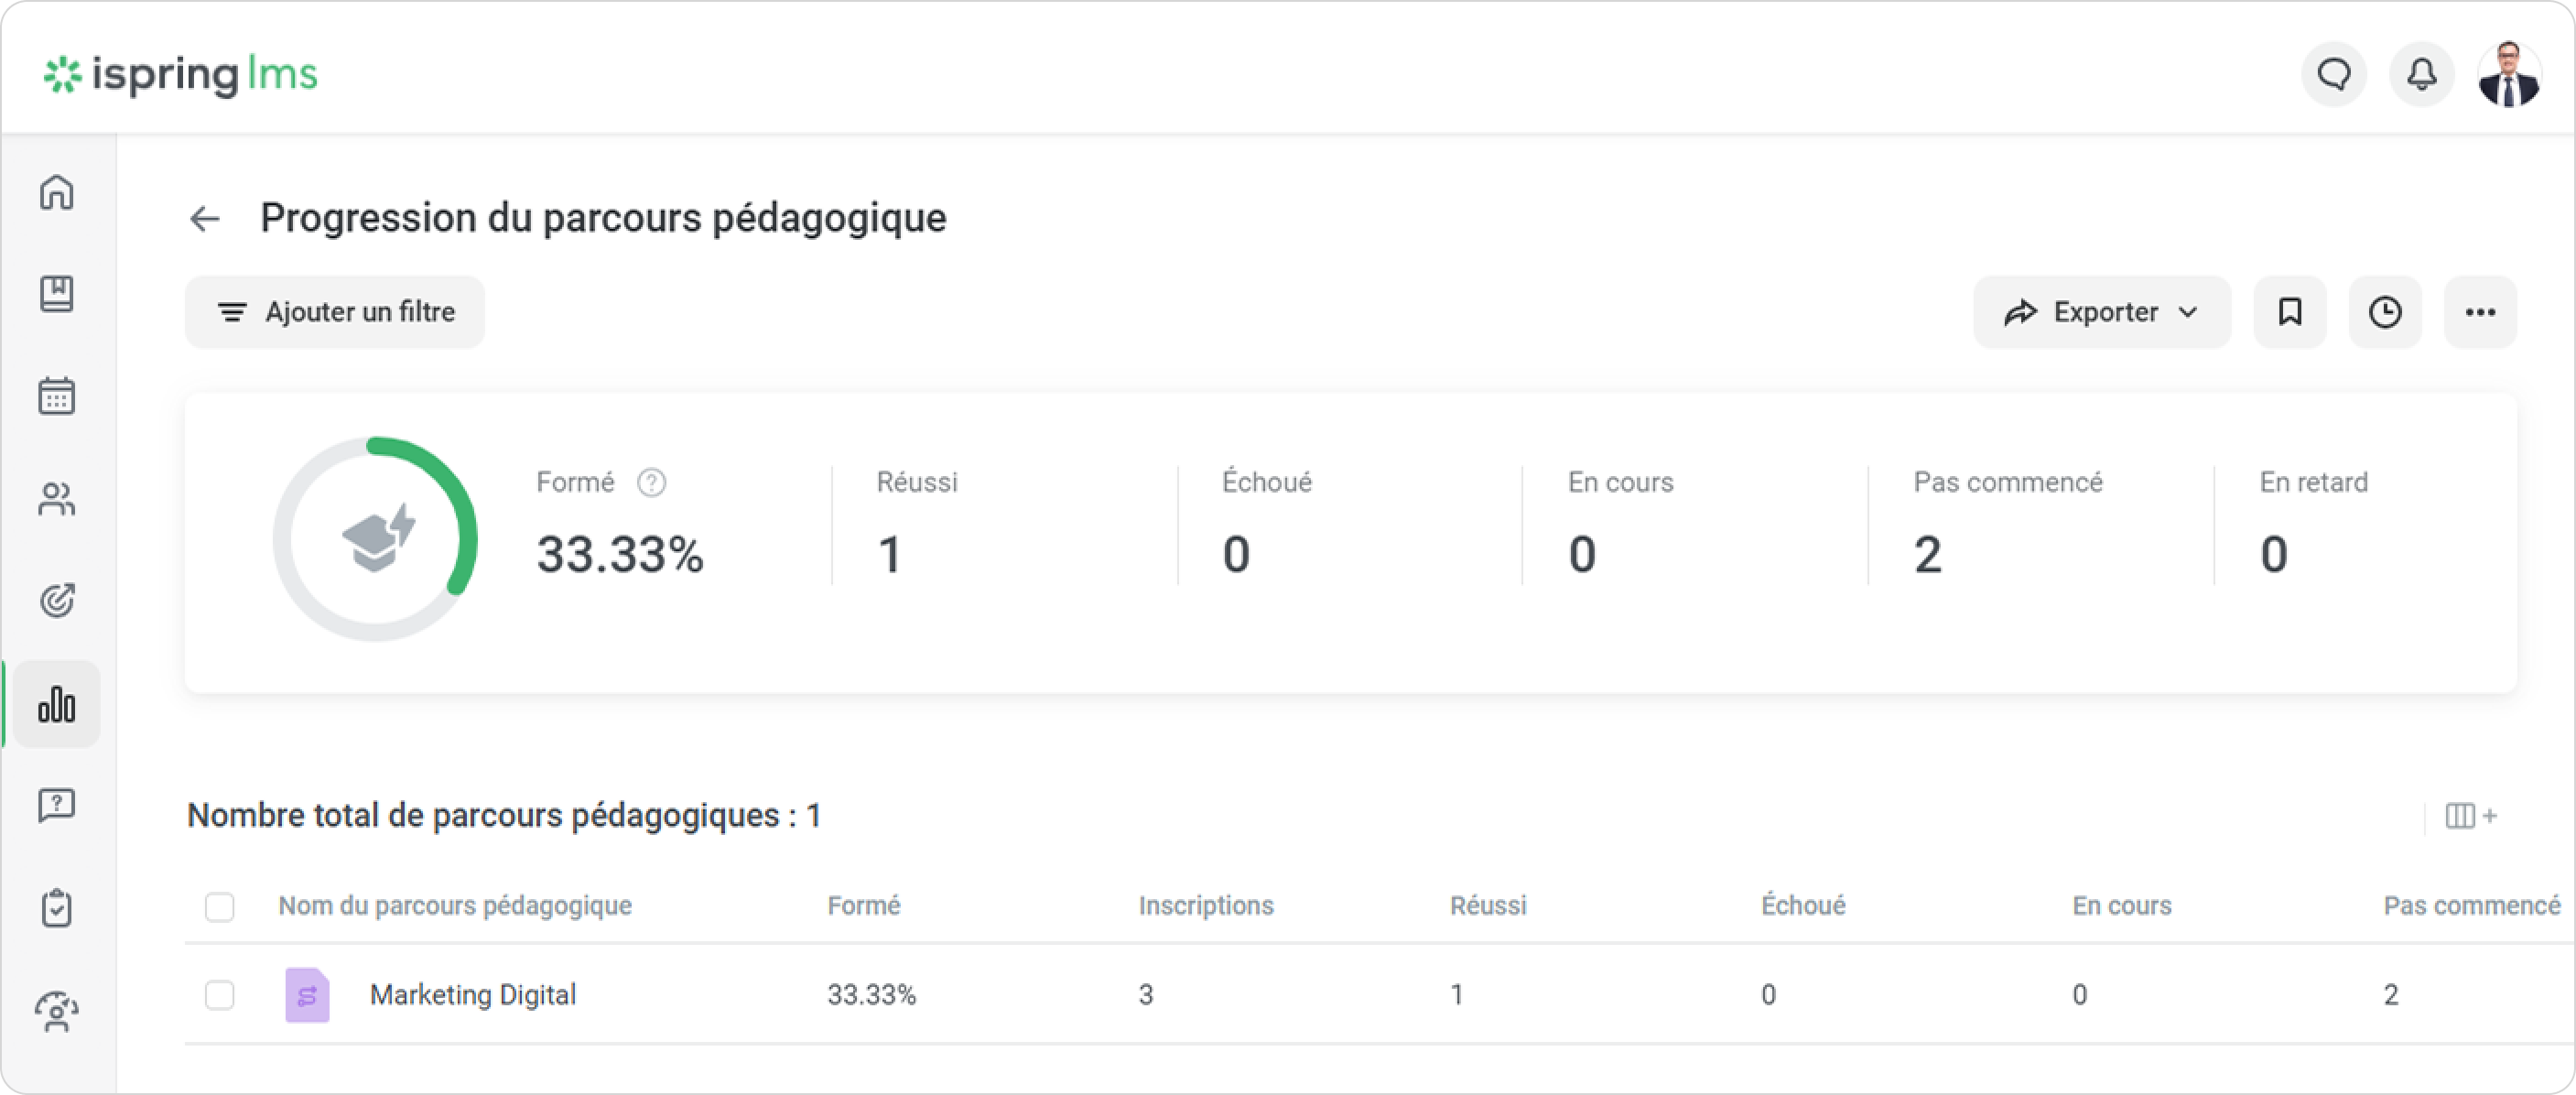
Task: Click the help icon next to Formé
Action: coord(652,483)
